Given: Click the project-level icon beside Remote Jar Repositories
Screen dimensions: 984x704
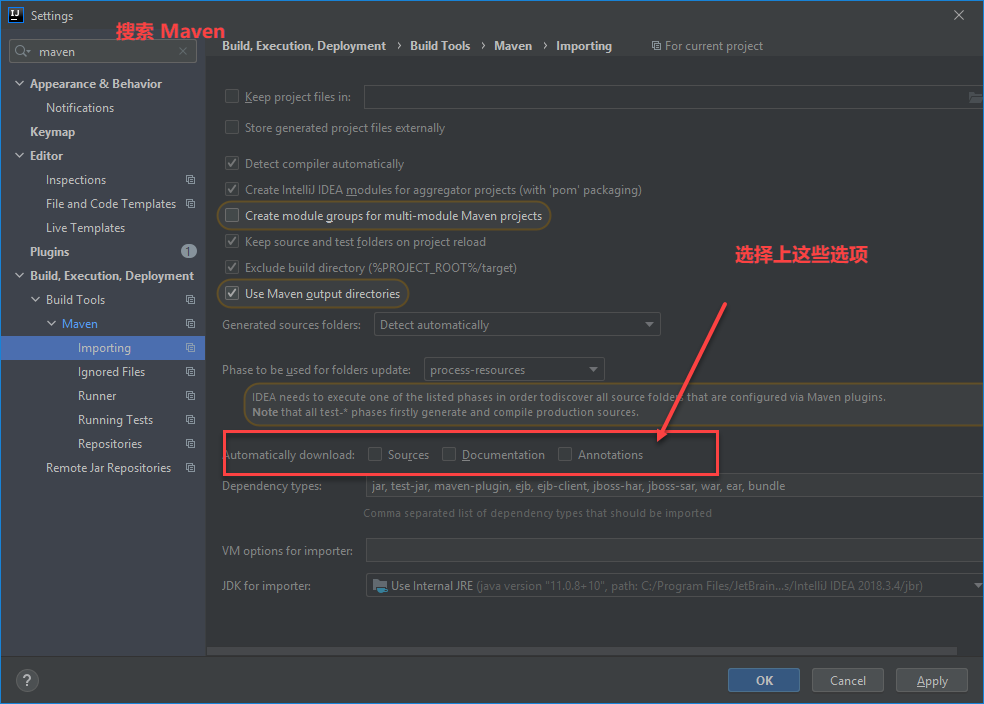Looking at the screenshot, I should click(190, 467).
